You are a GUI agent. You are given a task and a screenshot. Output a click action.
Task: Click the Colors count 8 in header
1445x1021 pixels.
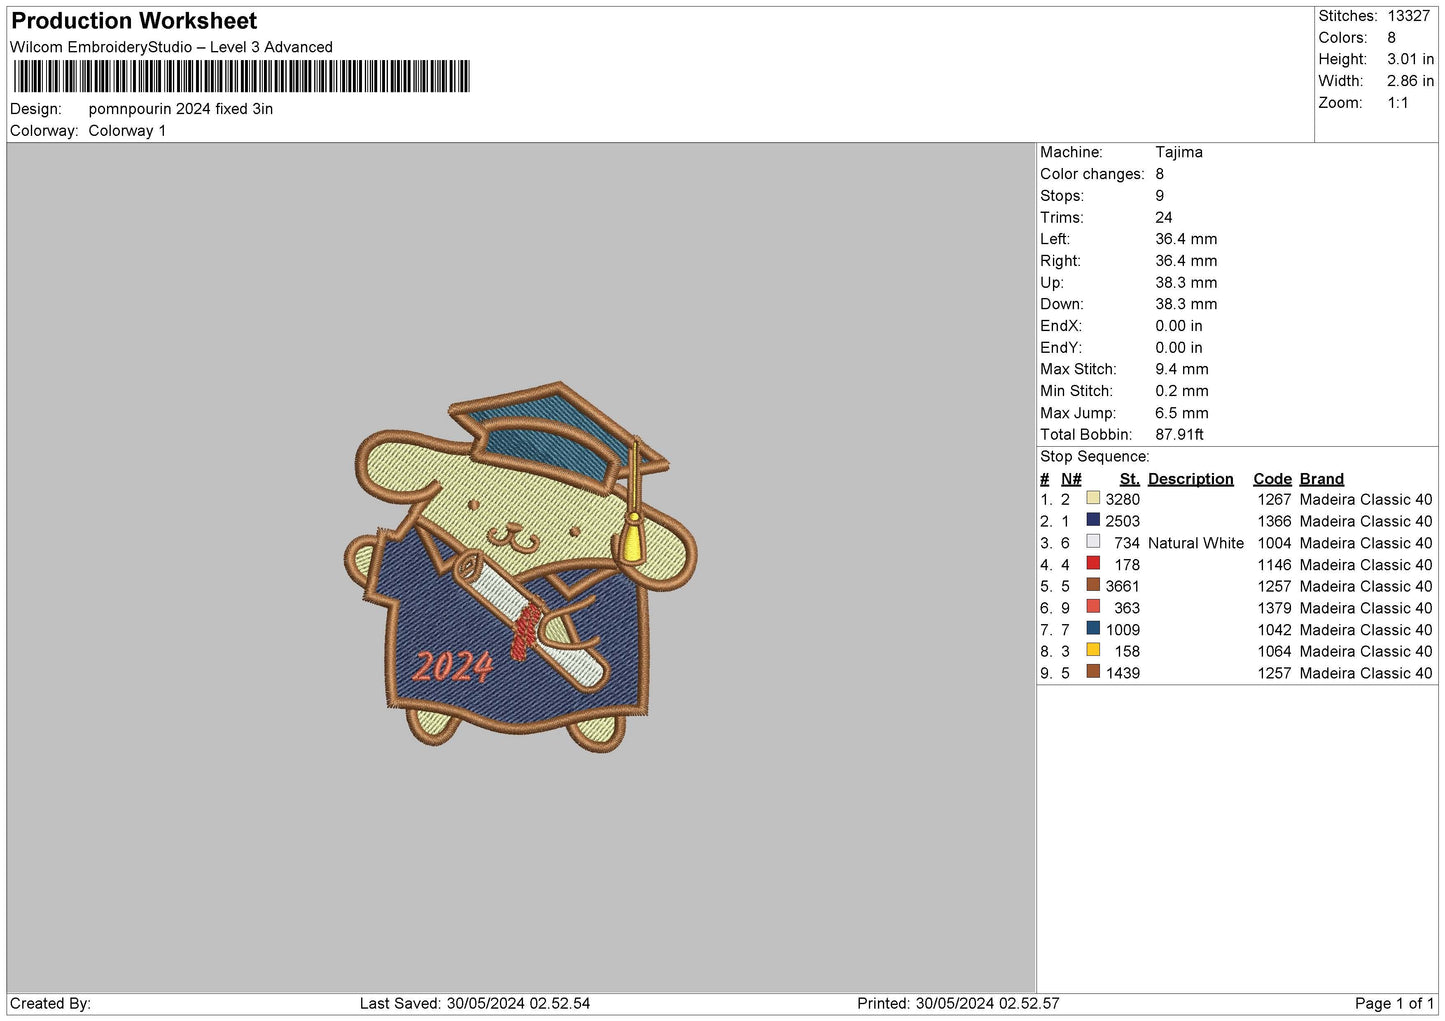point(1391,38)
